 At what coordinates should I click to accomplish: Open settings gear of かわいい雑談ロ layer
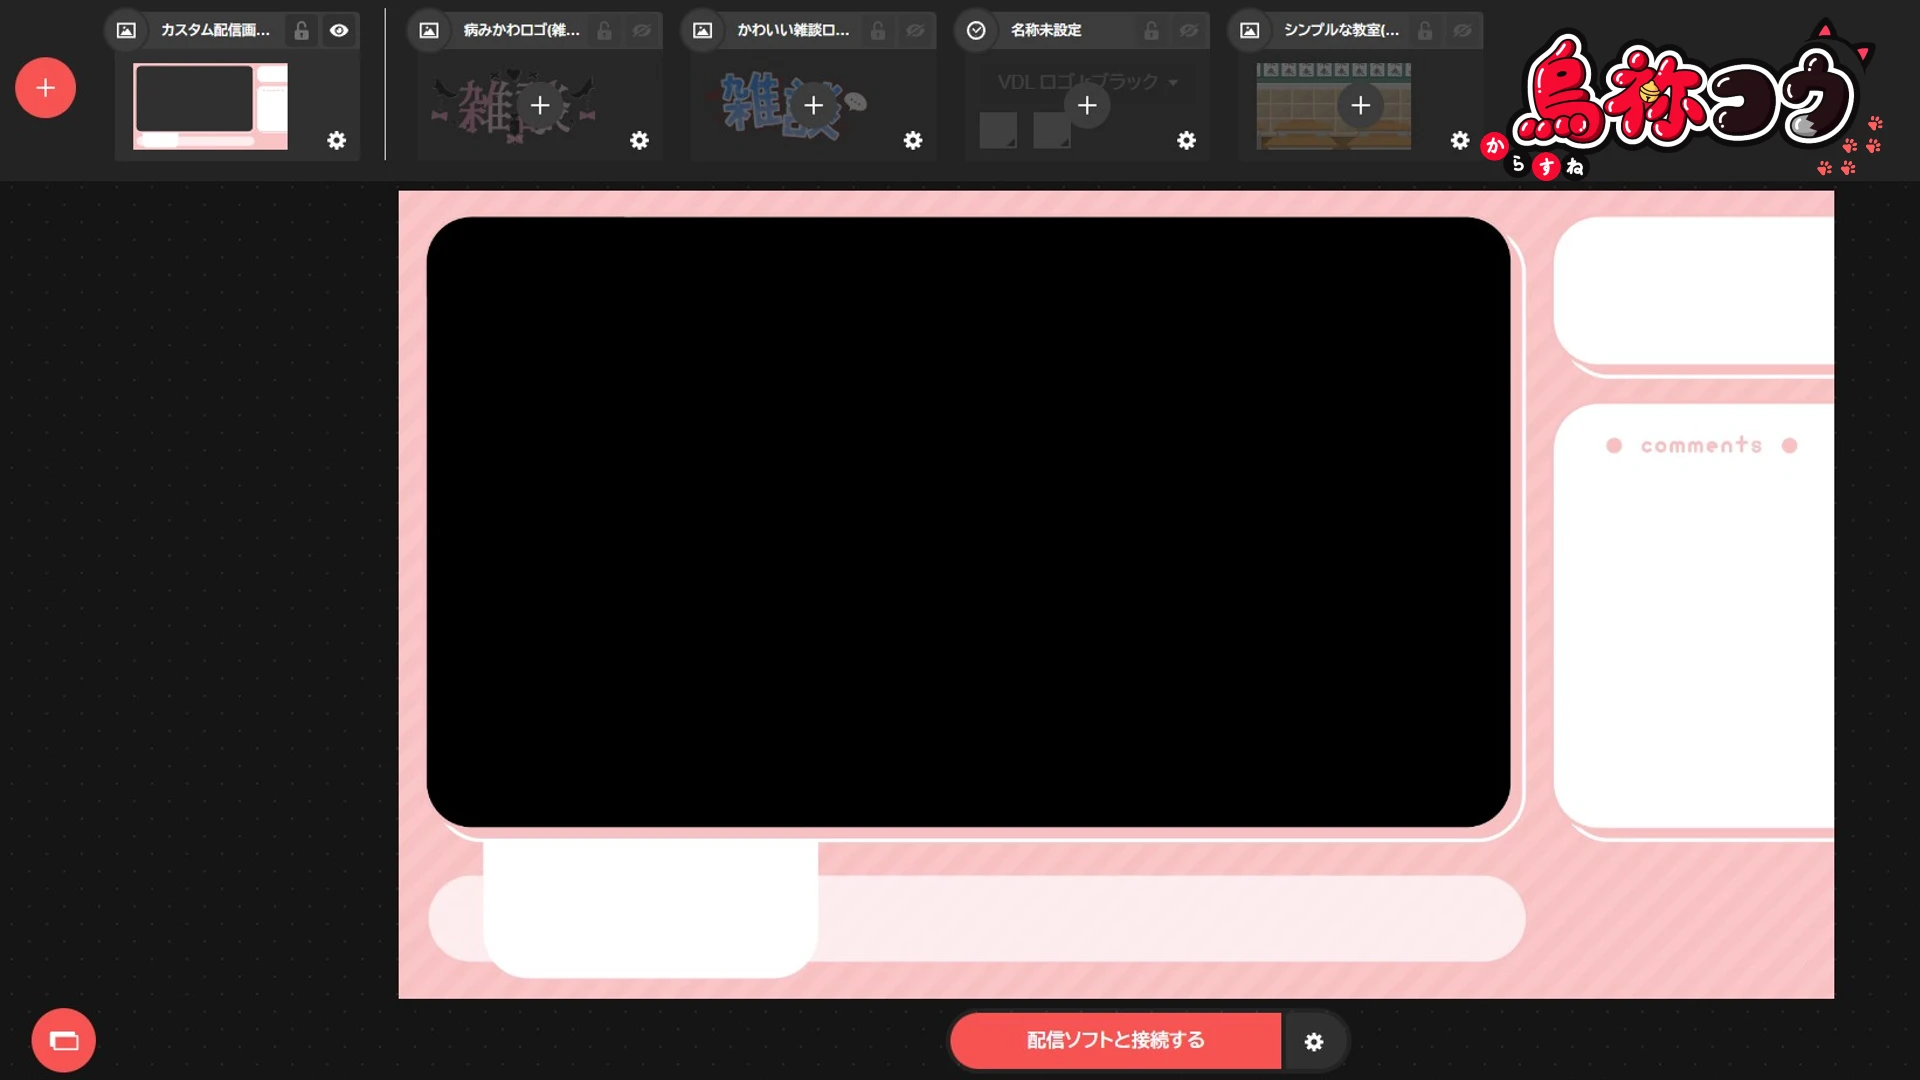[913, 140]
